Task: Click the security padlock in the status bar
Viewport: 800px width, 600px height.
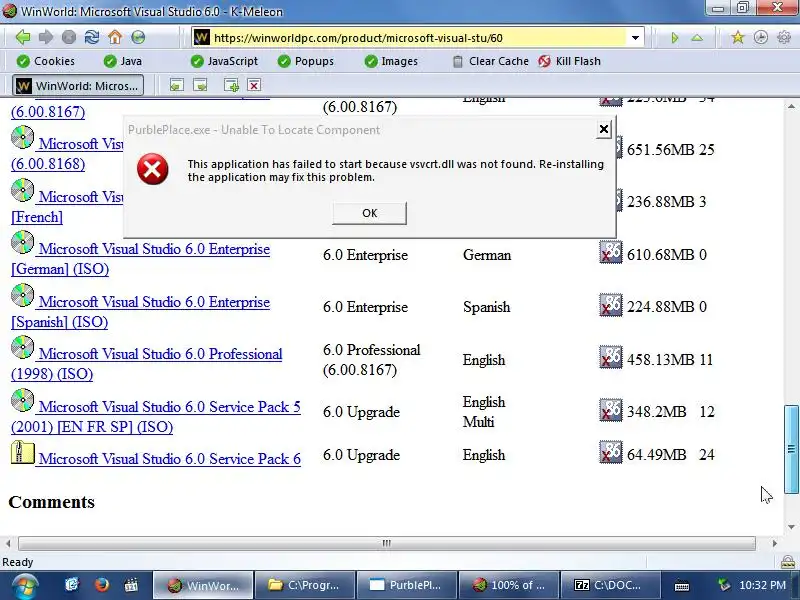Action: (x=788, y=562)
